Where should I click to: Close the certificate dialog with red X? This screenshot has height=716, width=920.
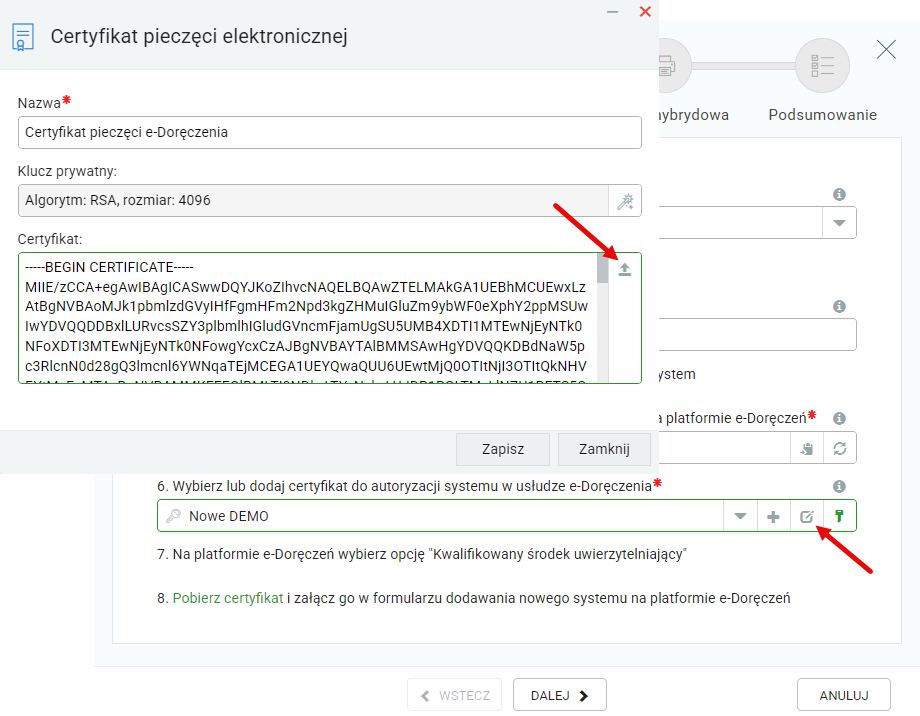tap(645, 12)
